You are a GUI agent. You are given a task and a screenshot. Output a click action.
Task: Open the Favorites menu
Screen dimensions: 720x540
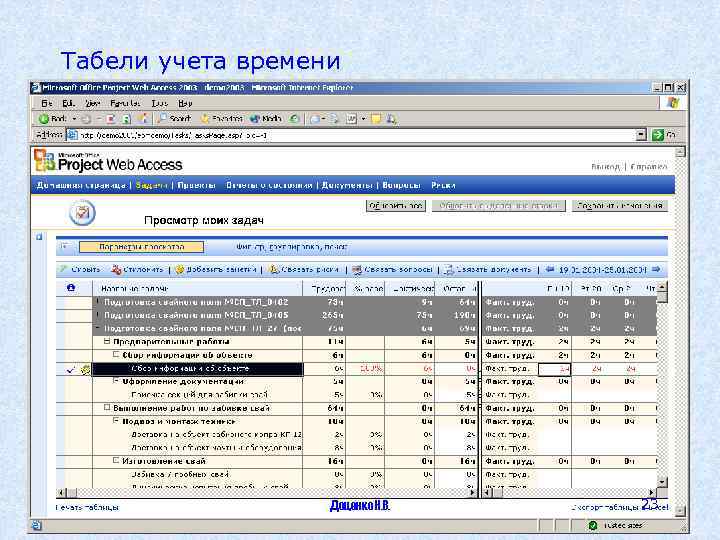[125, 103]
